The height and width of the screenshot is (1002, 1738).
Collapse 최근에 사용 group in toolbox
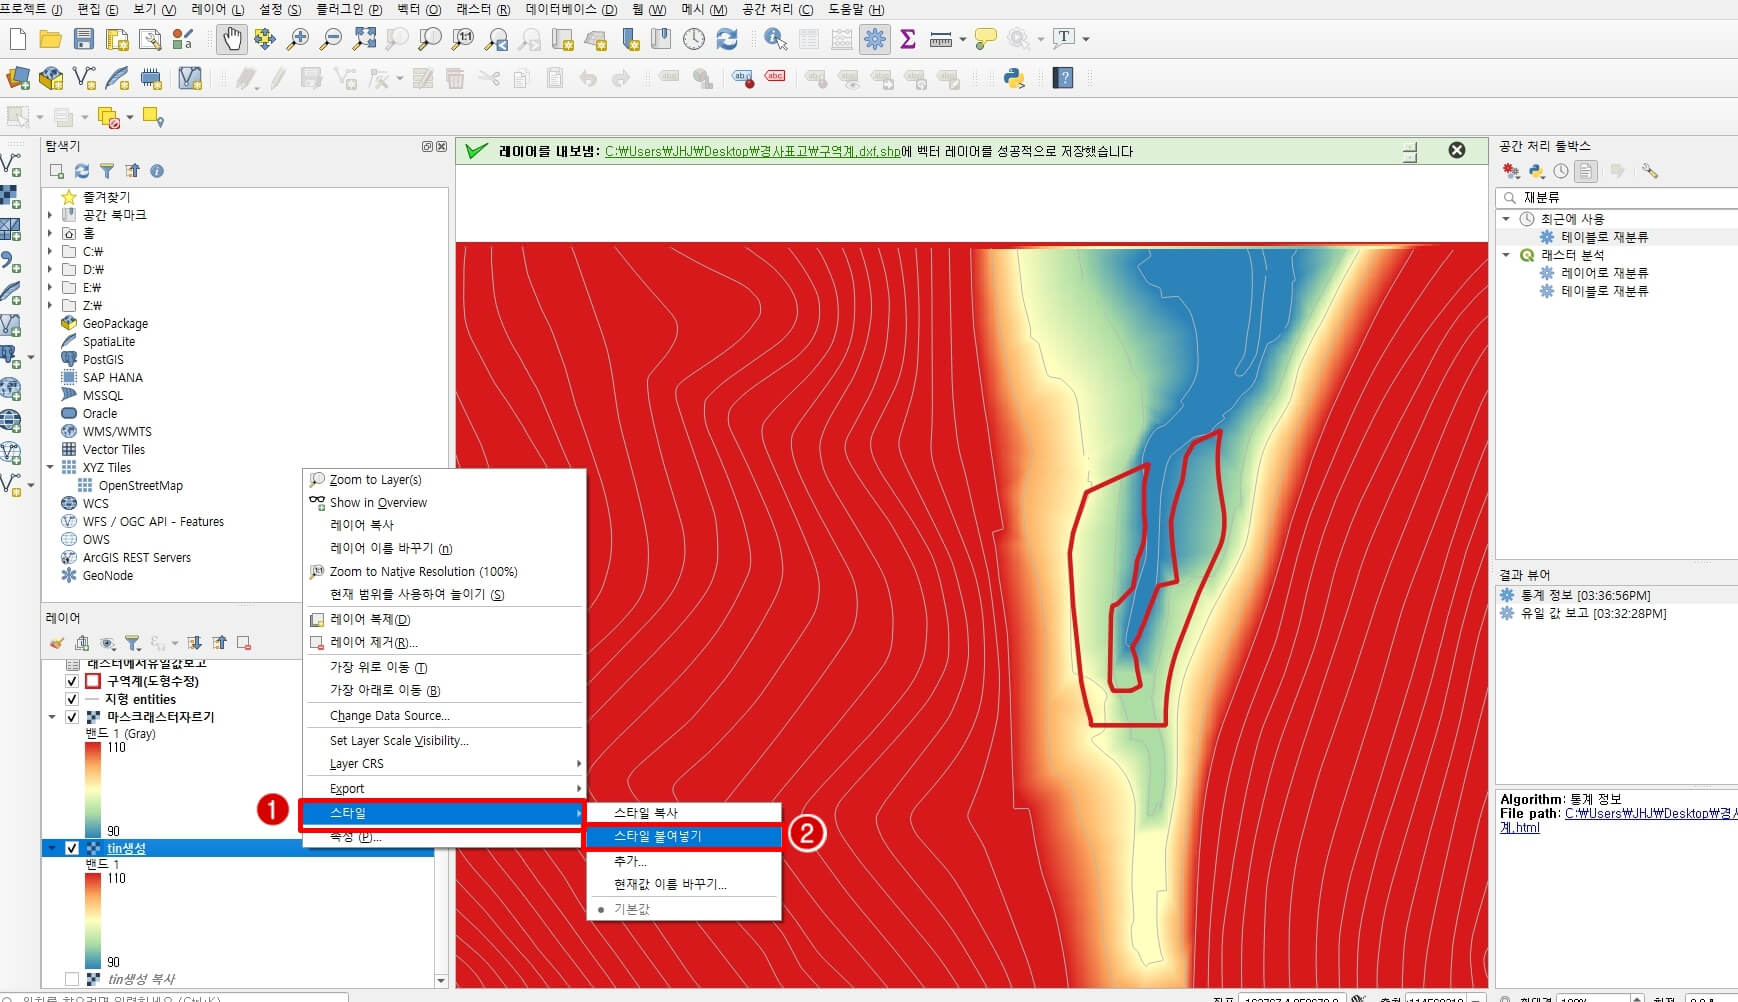1506,218
